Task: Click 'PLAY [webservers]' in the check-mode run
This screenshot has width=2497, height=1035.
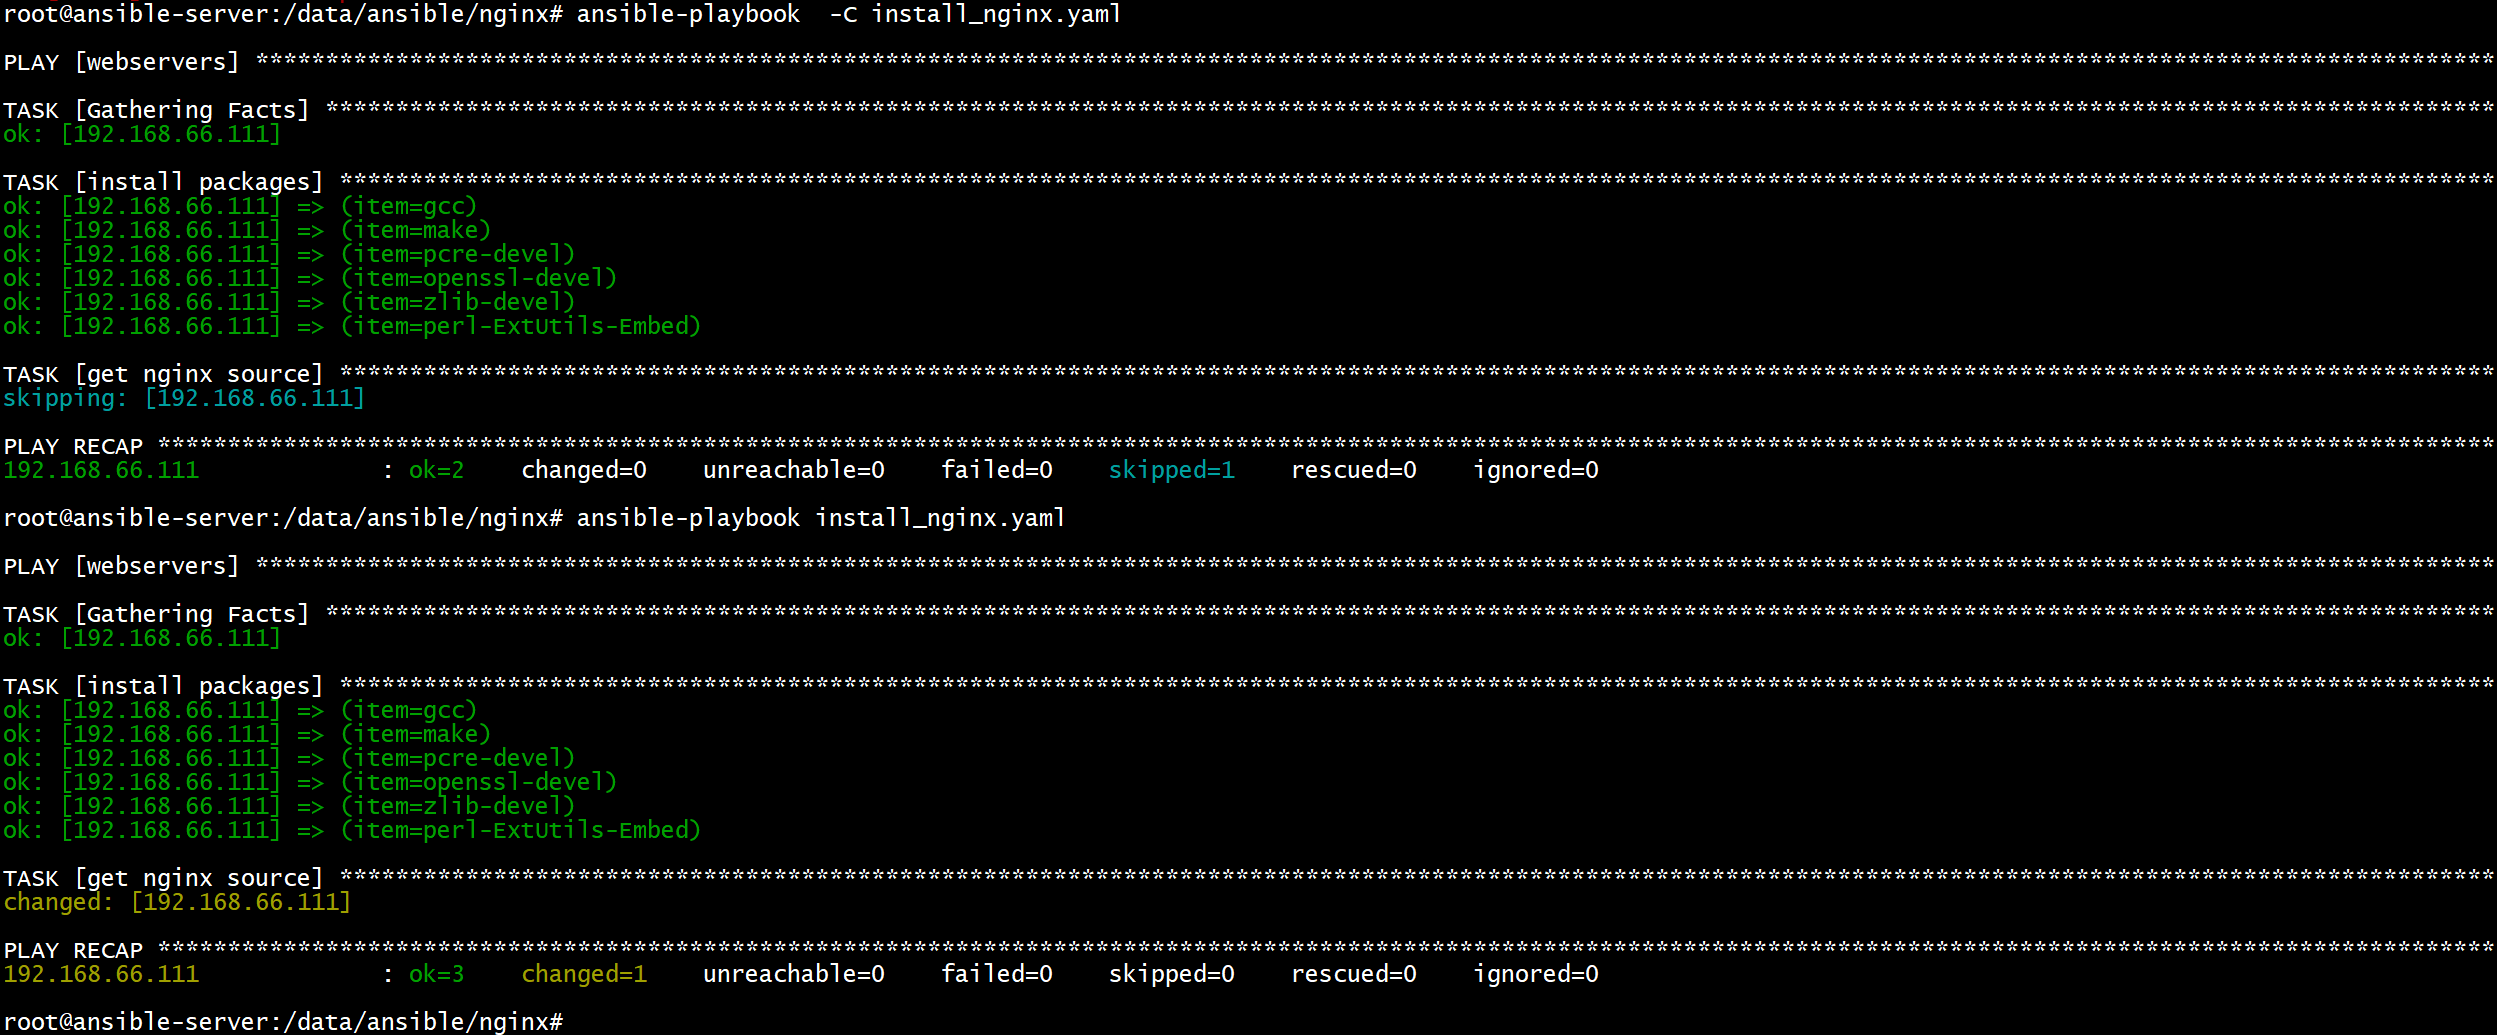Action: tap(121, 62)
